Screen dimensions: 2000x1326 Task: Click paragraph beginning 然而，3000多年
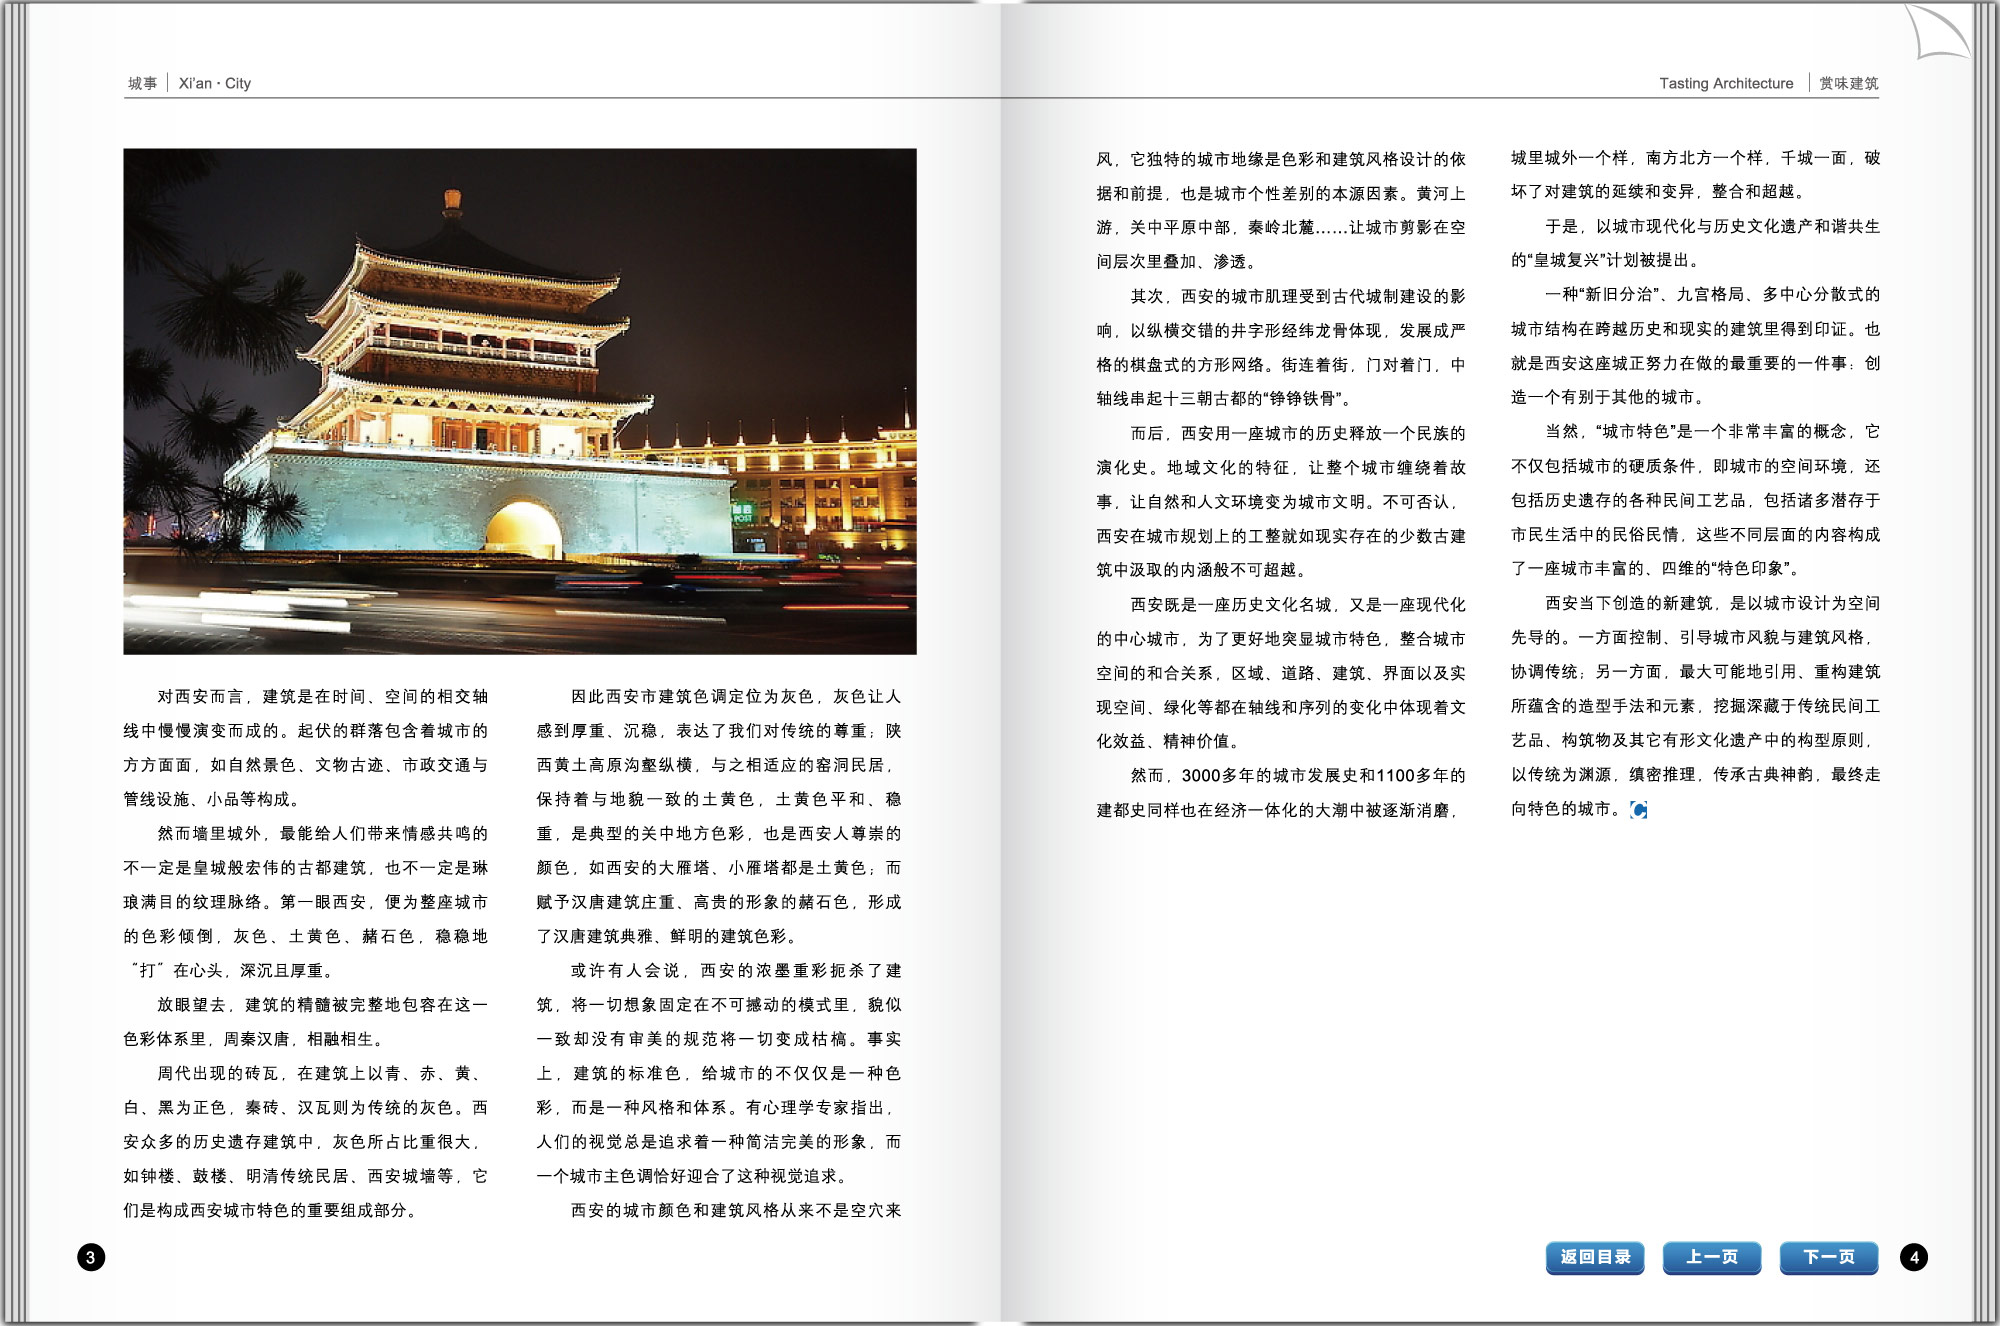(1280, 793)
